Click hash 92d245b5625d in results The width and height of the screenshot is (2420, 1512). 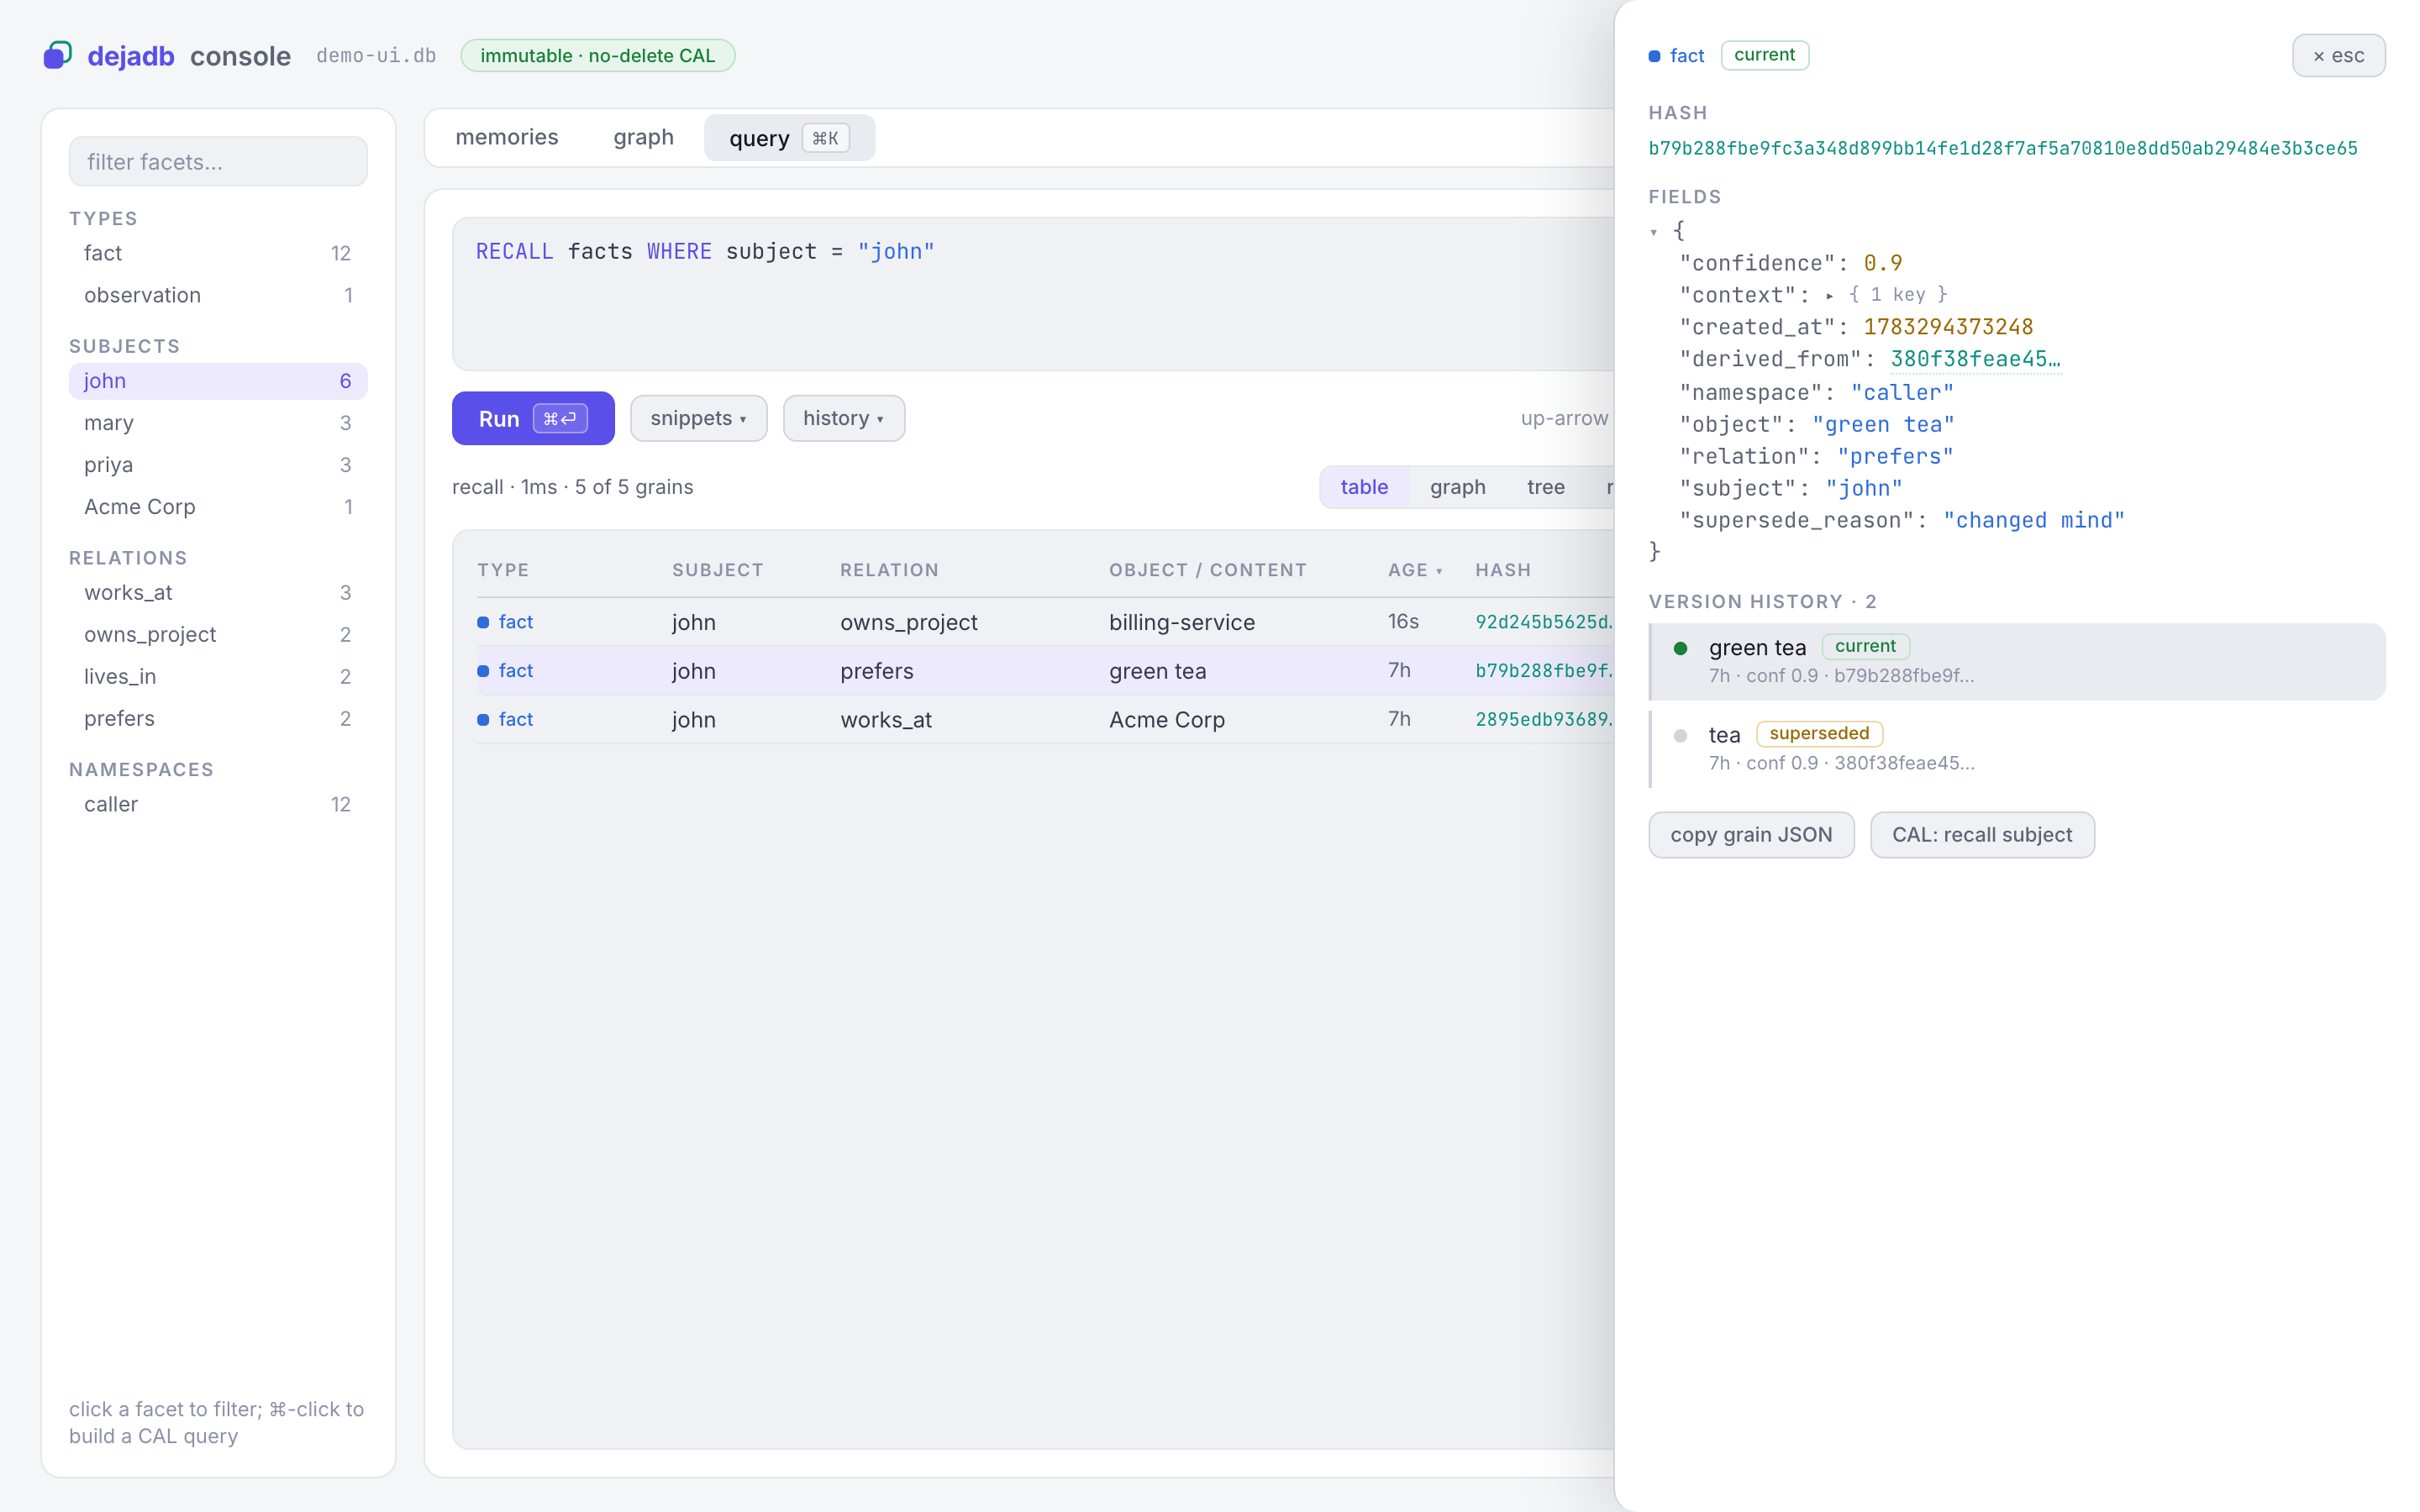coord(1543,622)
